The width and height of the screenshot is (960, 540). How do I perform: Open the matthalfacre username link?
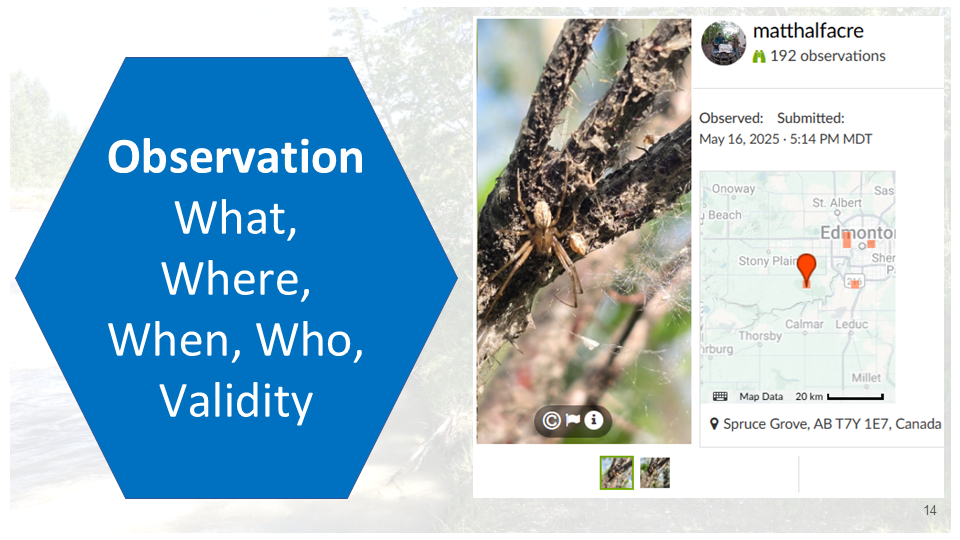808,31
